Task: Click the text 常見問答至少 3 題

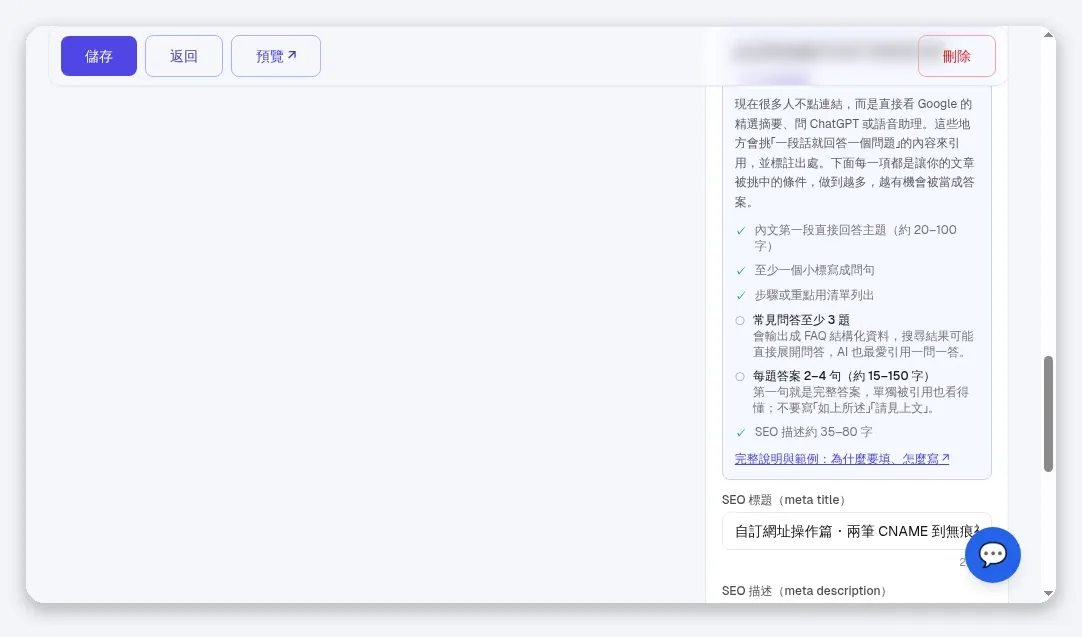Action: click(x=801, y=320)
